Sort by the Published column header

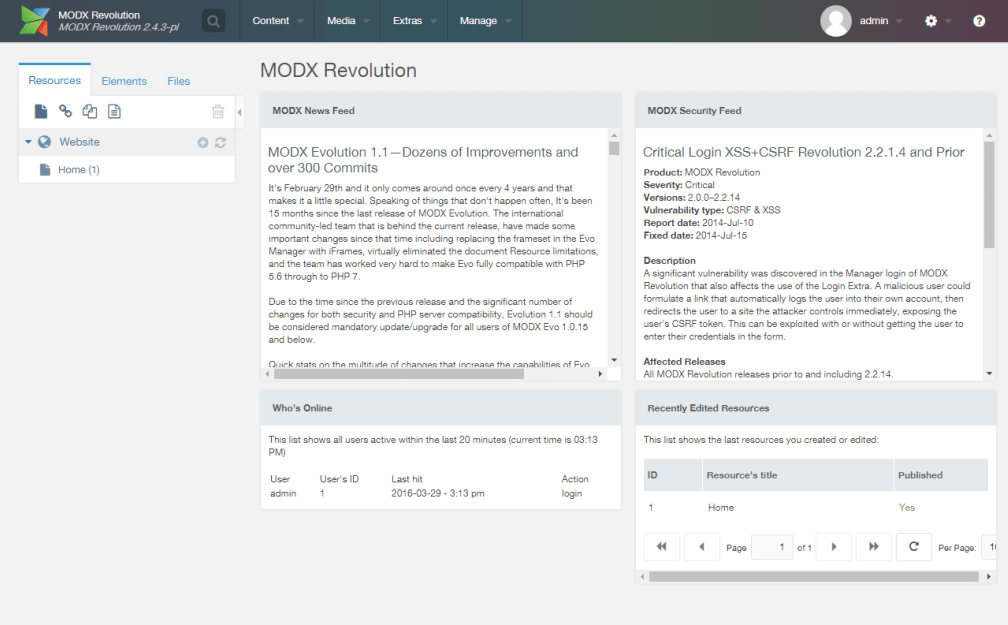(940, 475)
